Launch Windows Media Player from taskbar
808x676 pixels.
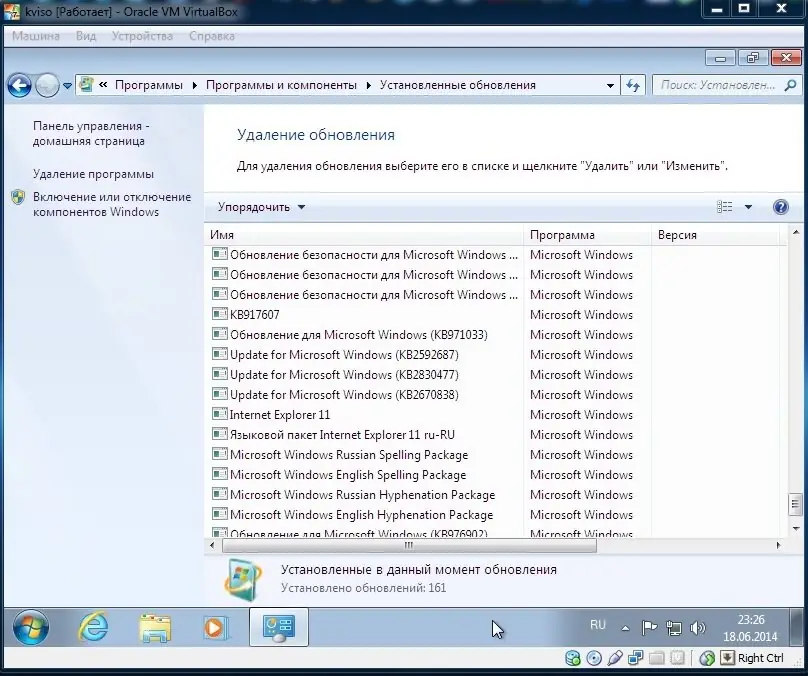pos(215,628)
